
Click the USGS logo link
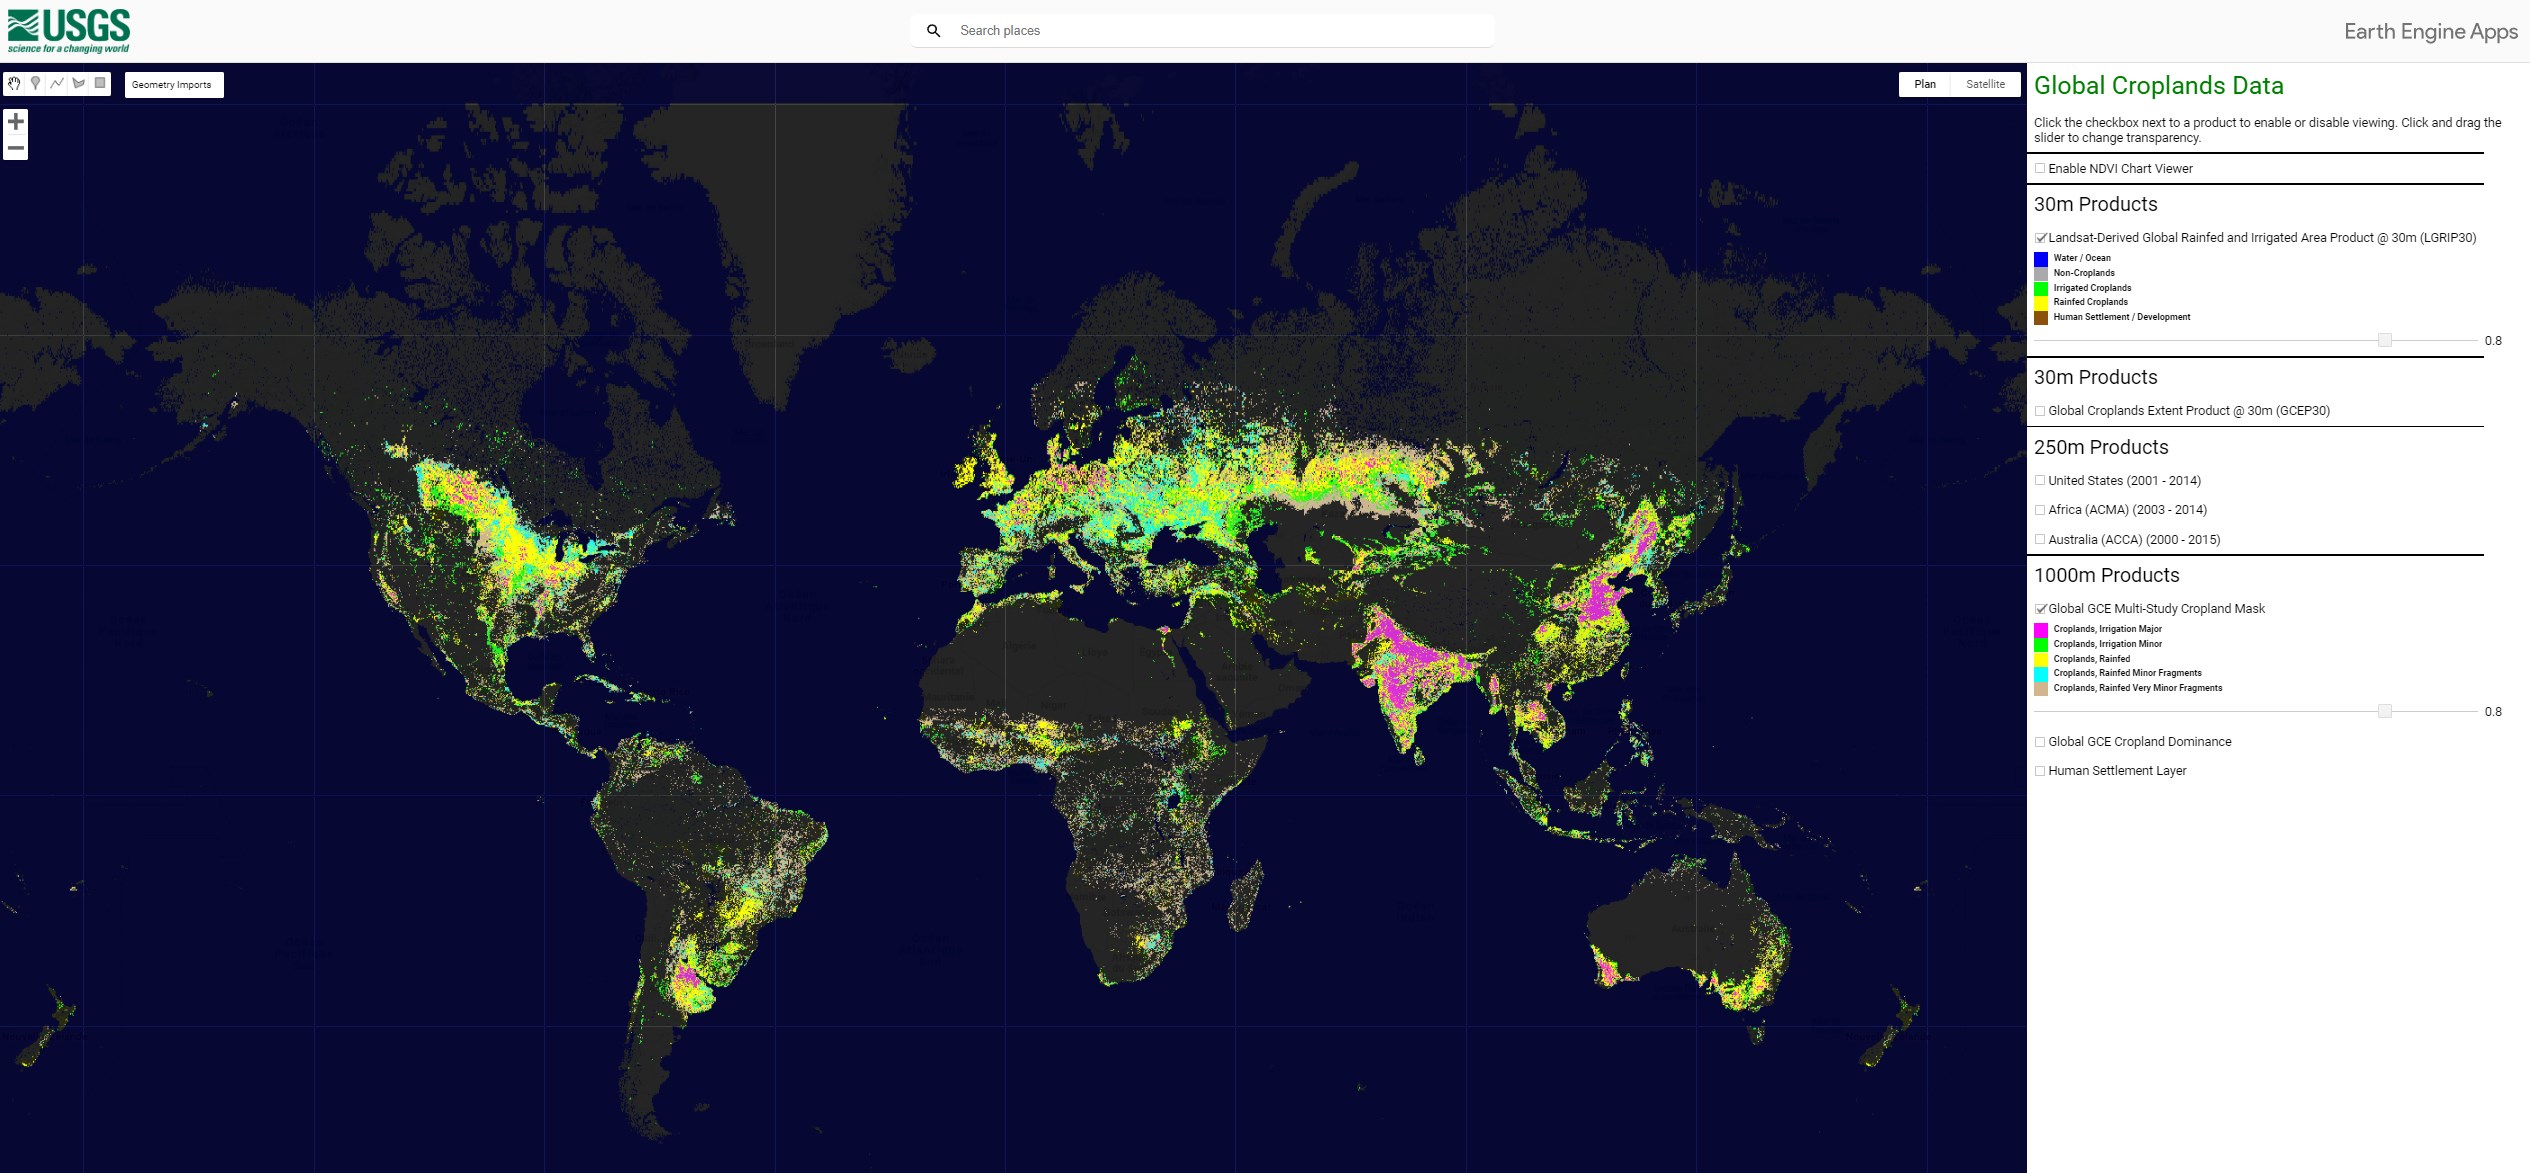(69, 31)
